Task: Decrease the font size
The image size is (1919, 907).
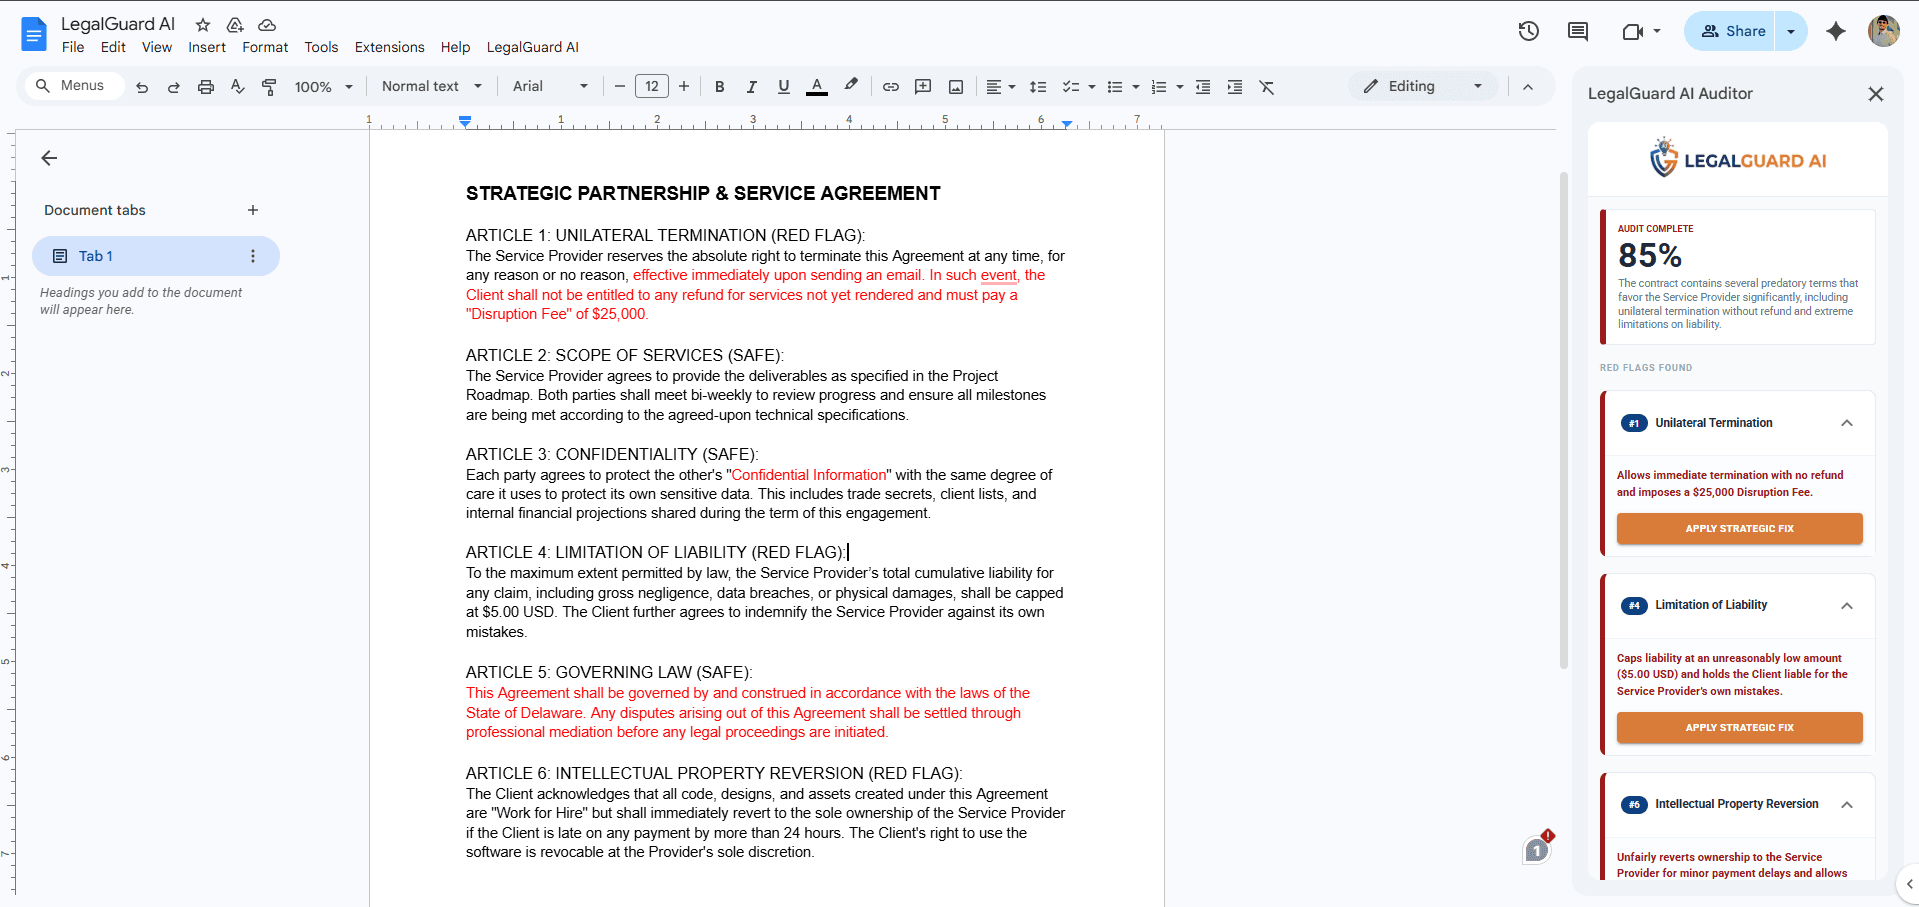Action: click(x=620, y=87)
